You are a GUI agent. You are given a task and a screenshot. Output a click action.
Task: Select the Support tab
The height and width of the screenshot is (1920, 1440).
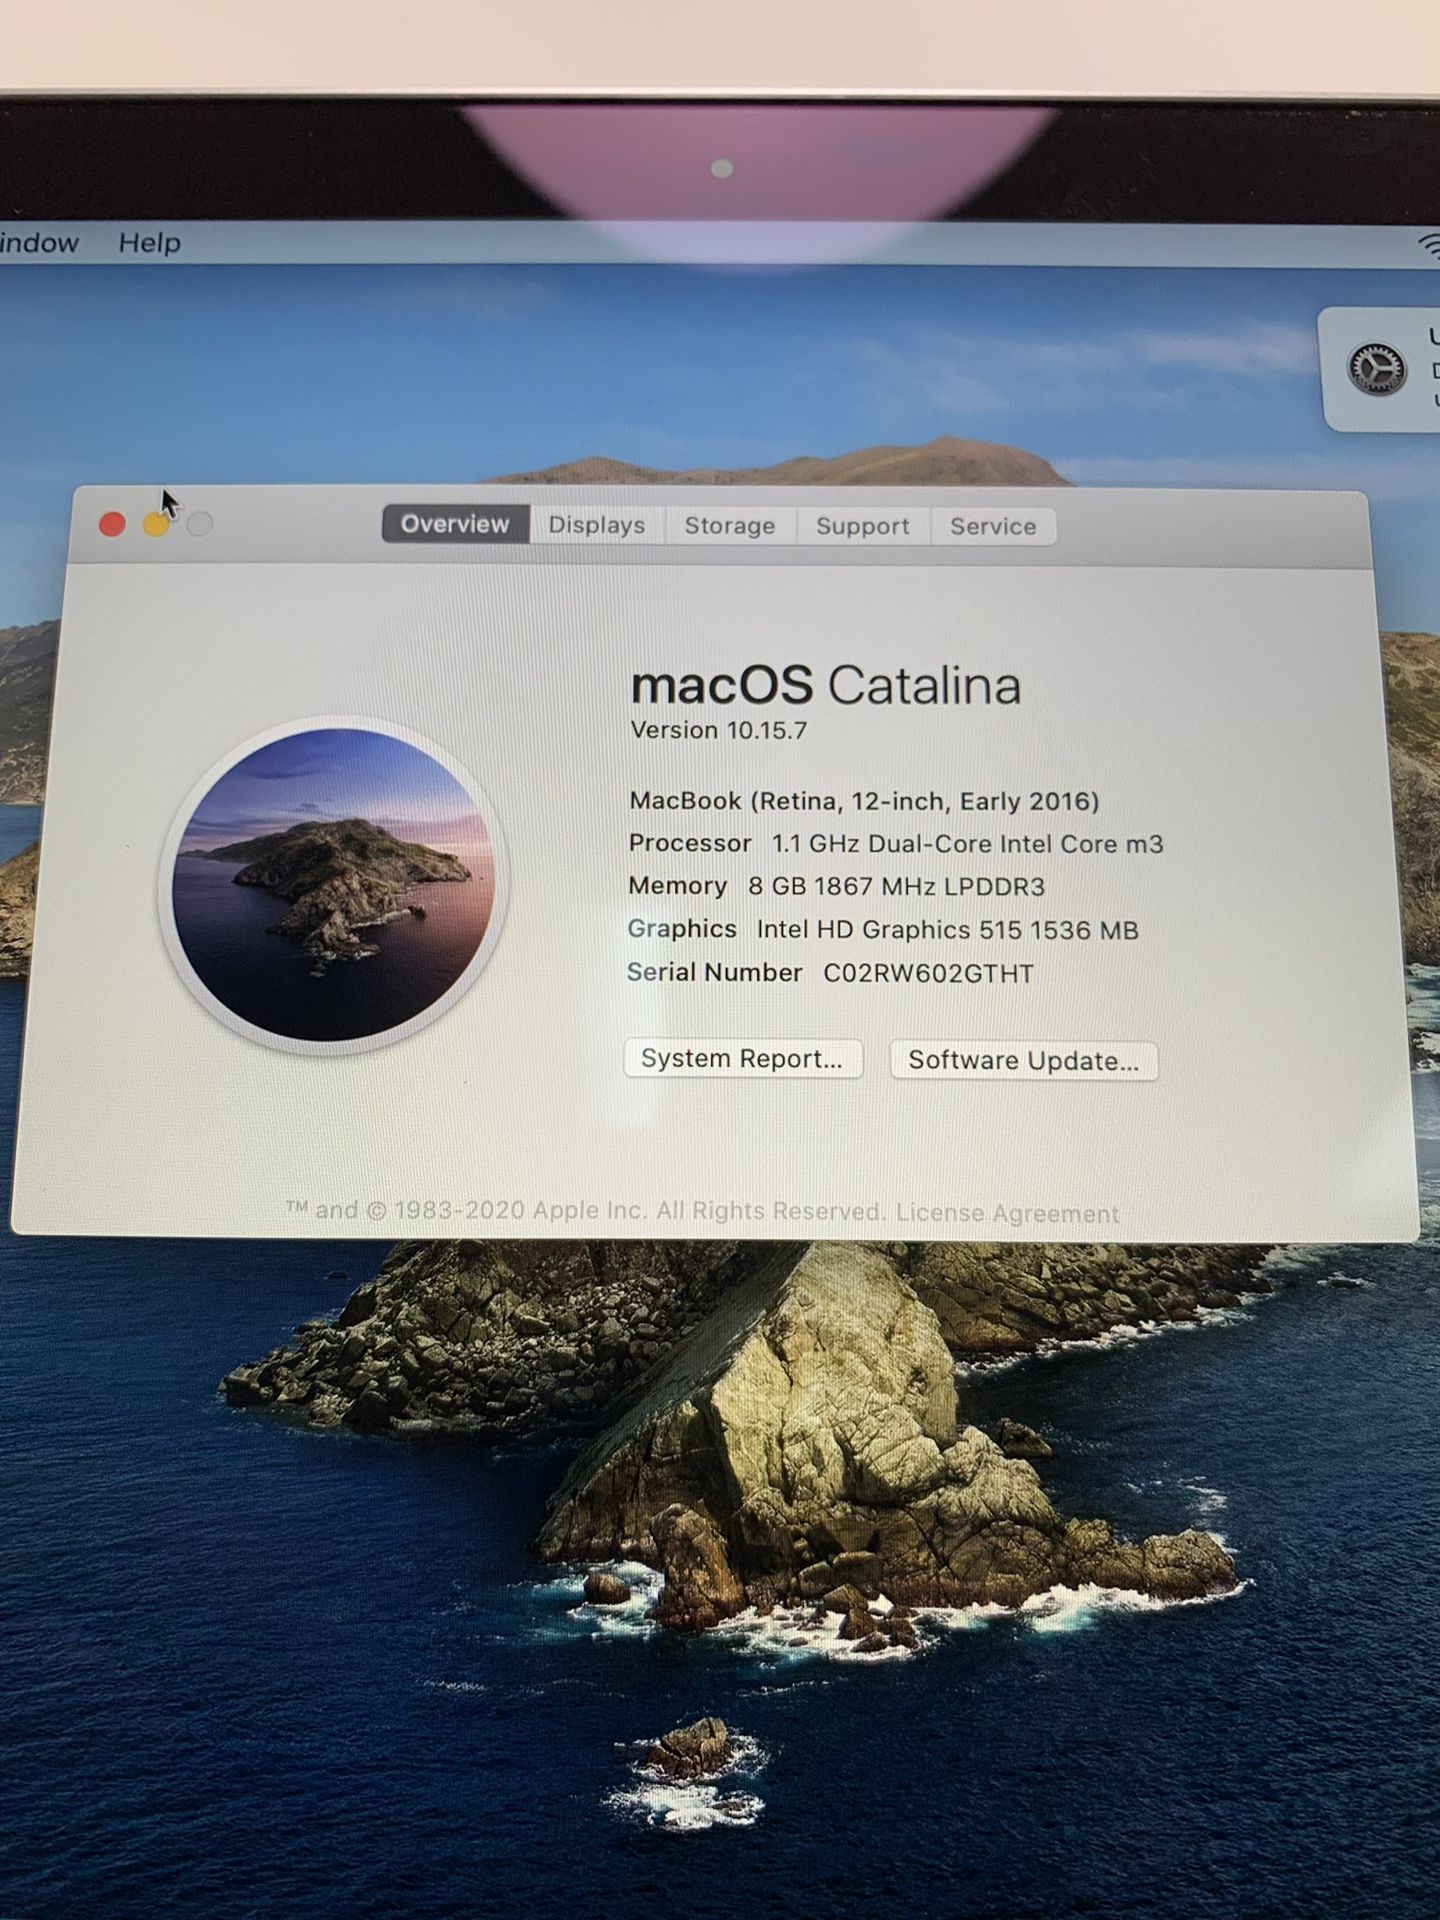tap(863, 526)
